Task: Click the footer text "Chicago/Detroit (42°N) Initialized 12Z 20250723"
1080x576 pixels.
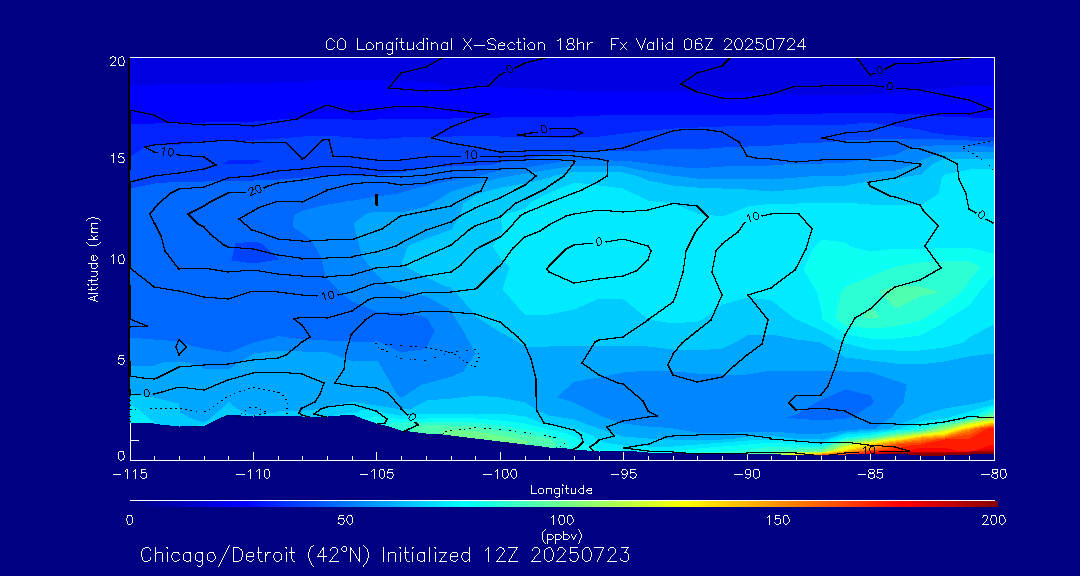Action: pos(385,555)
